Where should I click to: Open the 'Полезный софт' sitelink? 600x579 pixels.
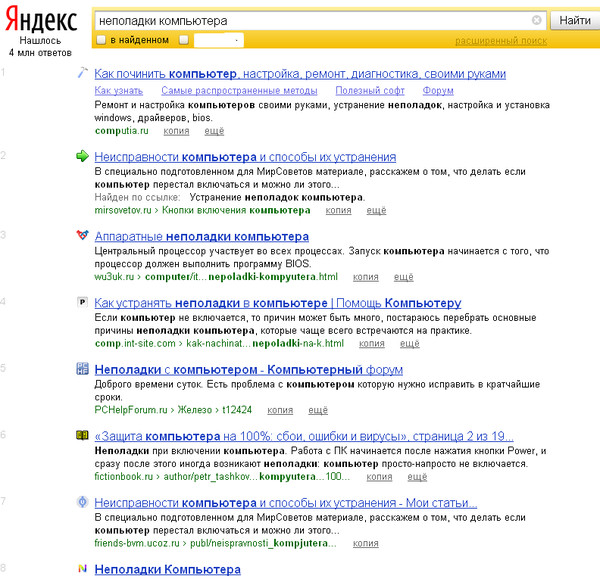[370, 91]
